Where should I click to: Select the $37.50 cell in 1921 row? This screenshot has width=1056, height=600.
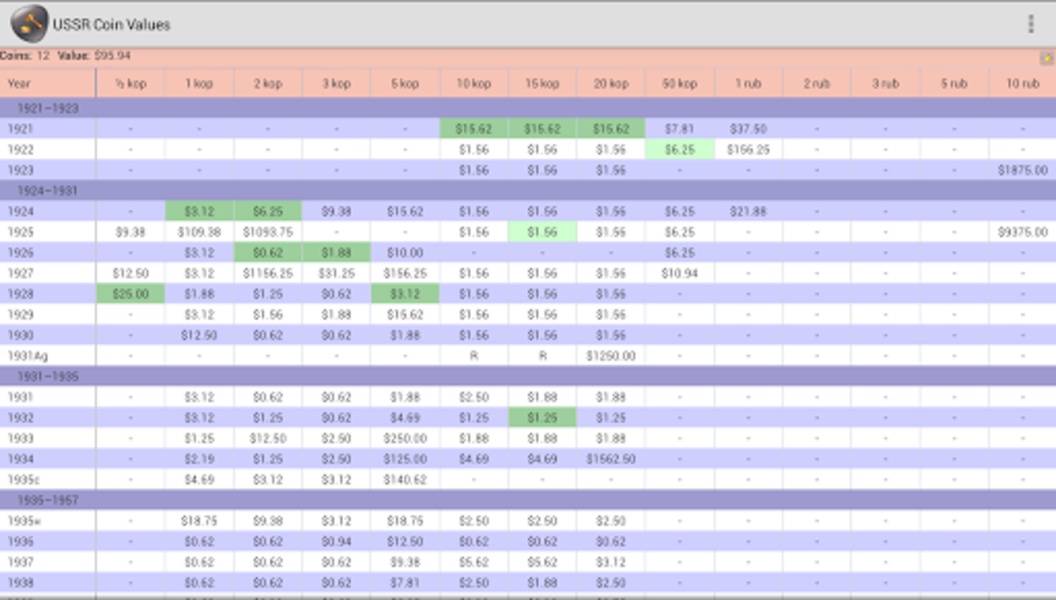pos(748,129)
